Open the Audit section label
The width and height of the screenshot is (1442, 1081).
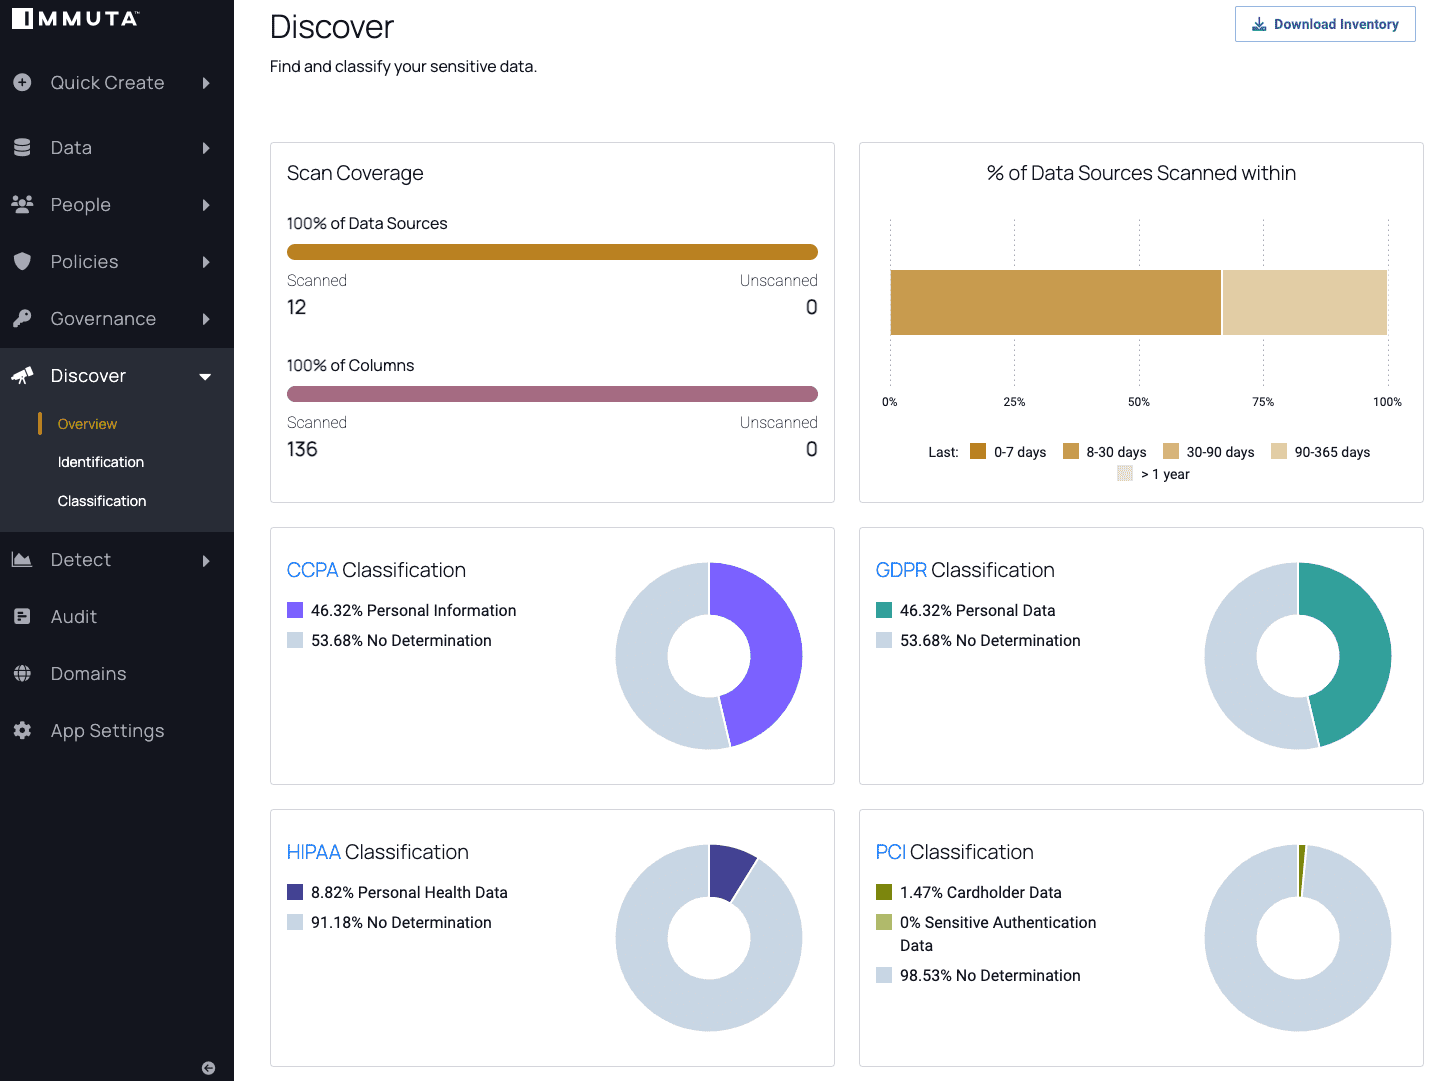click(74, 617)
